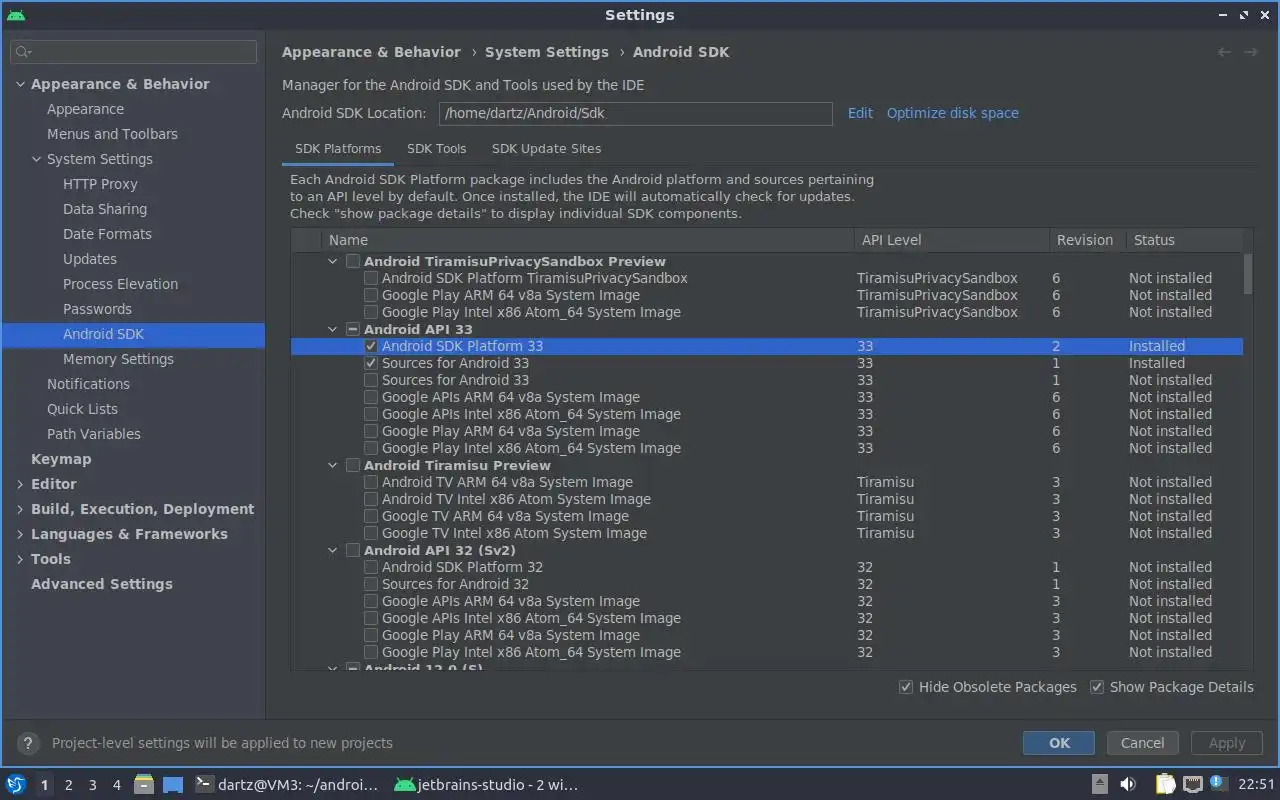The width and height of the screenshot is (1280, 800).
Task: Check Google APIs ARM 64 v8a System Image API 33
Action: 371,397
